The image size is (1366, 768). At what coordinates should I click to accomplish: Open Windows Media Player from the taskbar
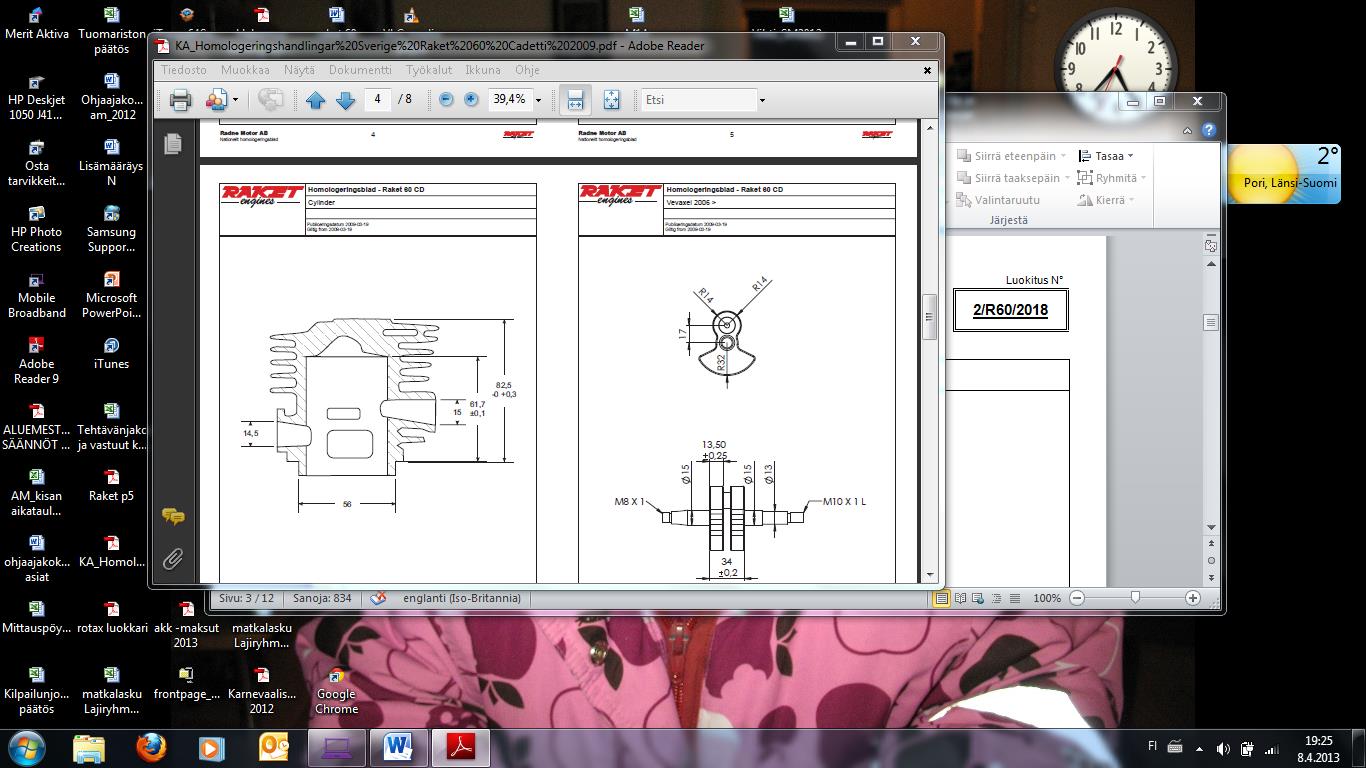211,747
